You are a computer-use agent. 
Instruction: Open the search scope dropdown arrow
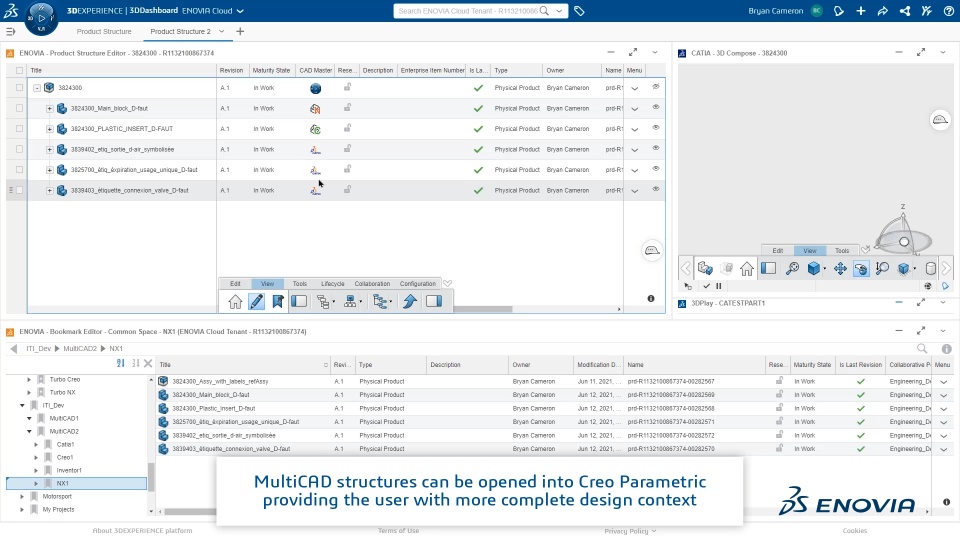point(559,11)
